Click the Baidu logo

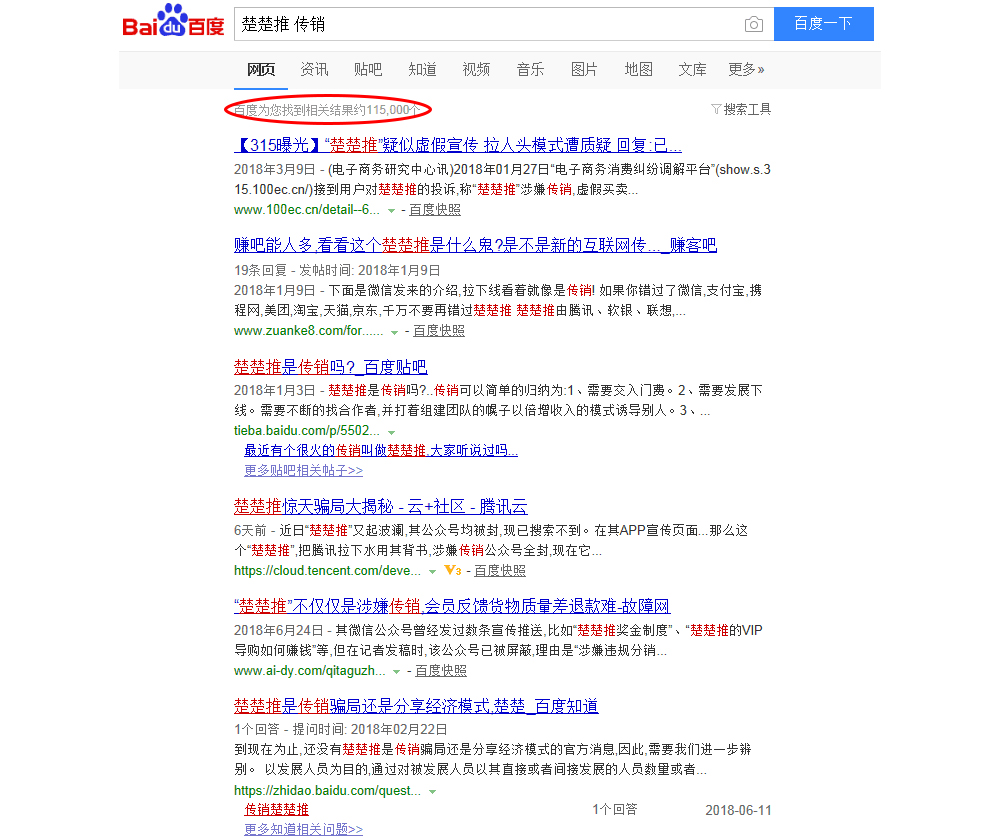click(173, 22)
